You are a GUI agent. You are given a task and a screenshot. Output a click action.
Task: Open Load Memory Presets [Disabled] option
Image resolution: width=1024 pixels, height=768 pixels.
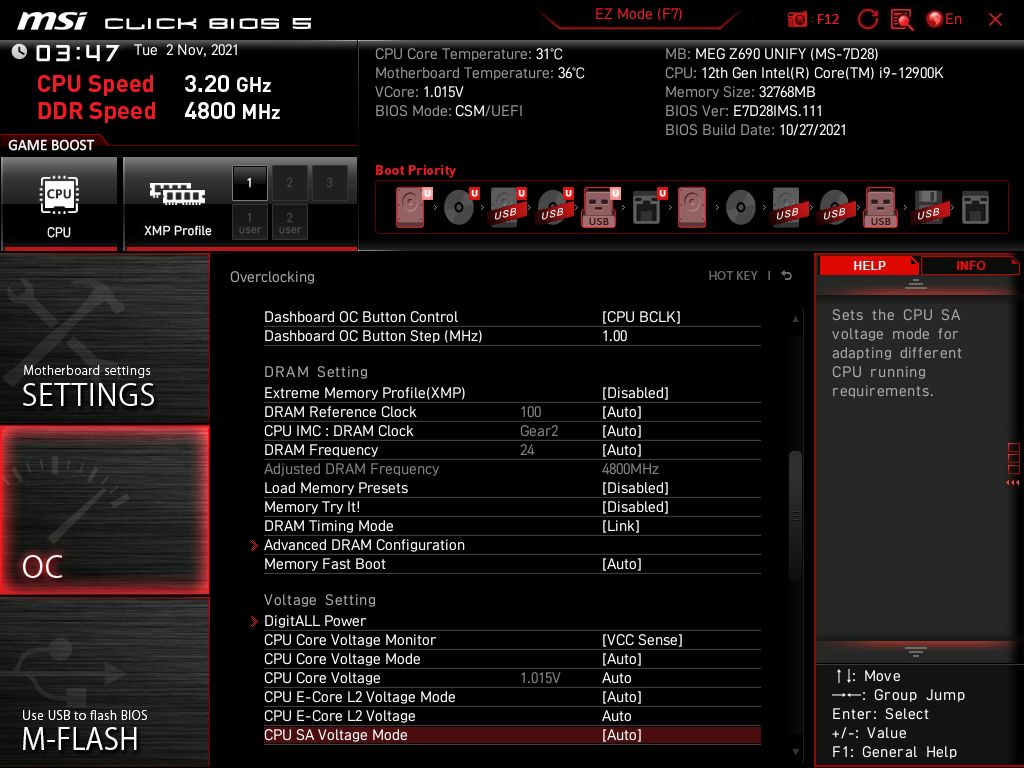click(x=635, y=488)
